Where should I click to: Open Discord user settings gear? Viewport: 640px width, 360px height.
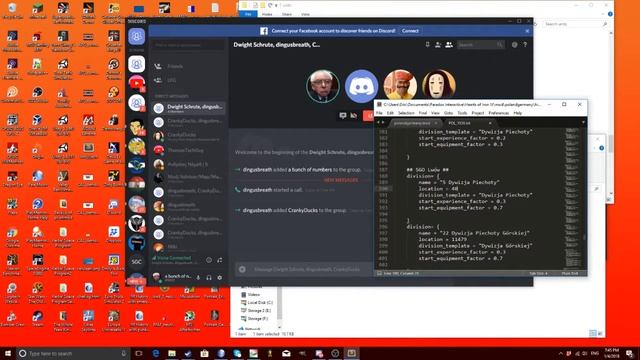tap(220, 278)
